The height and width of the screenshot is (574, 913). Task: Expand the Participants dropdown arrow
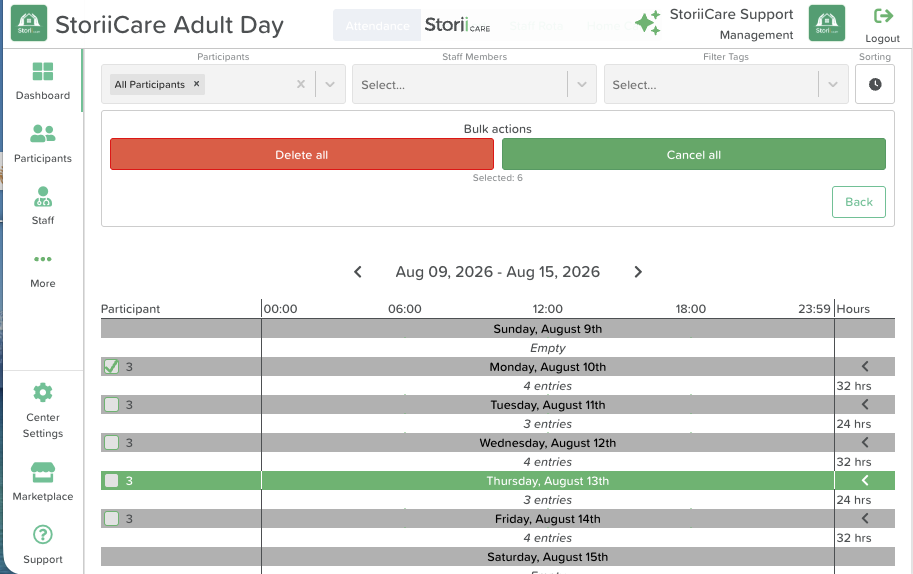(330, 84)
